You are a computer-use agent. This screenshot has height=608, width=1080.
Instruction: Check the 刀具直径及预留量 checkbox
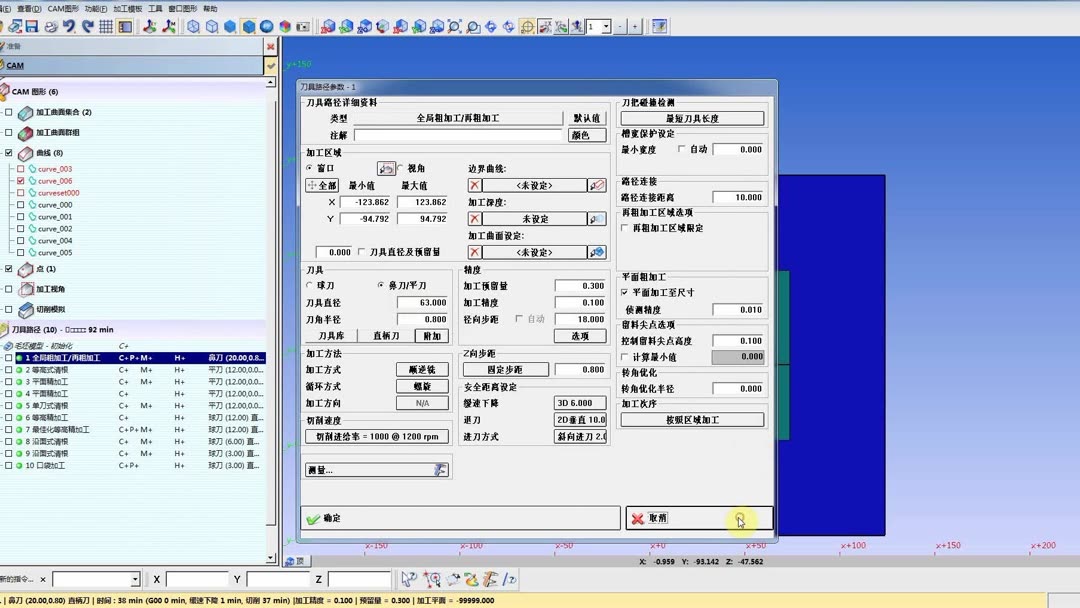(360, 252)
